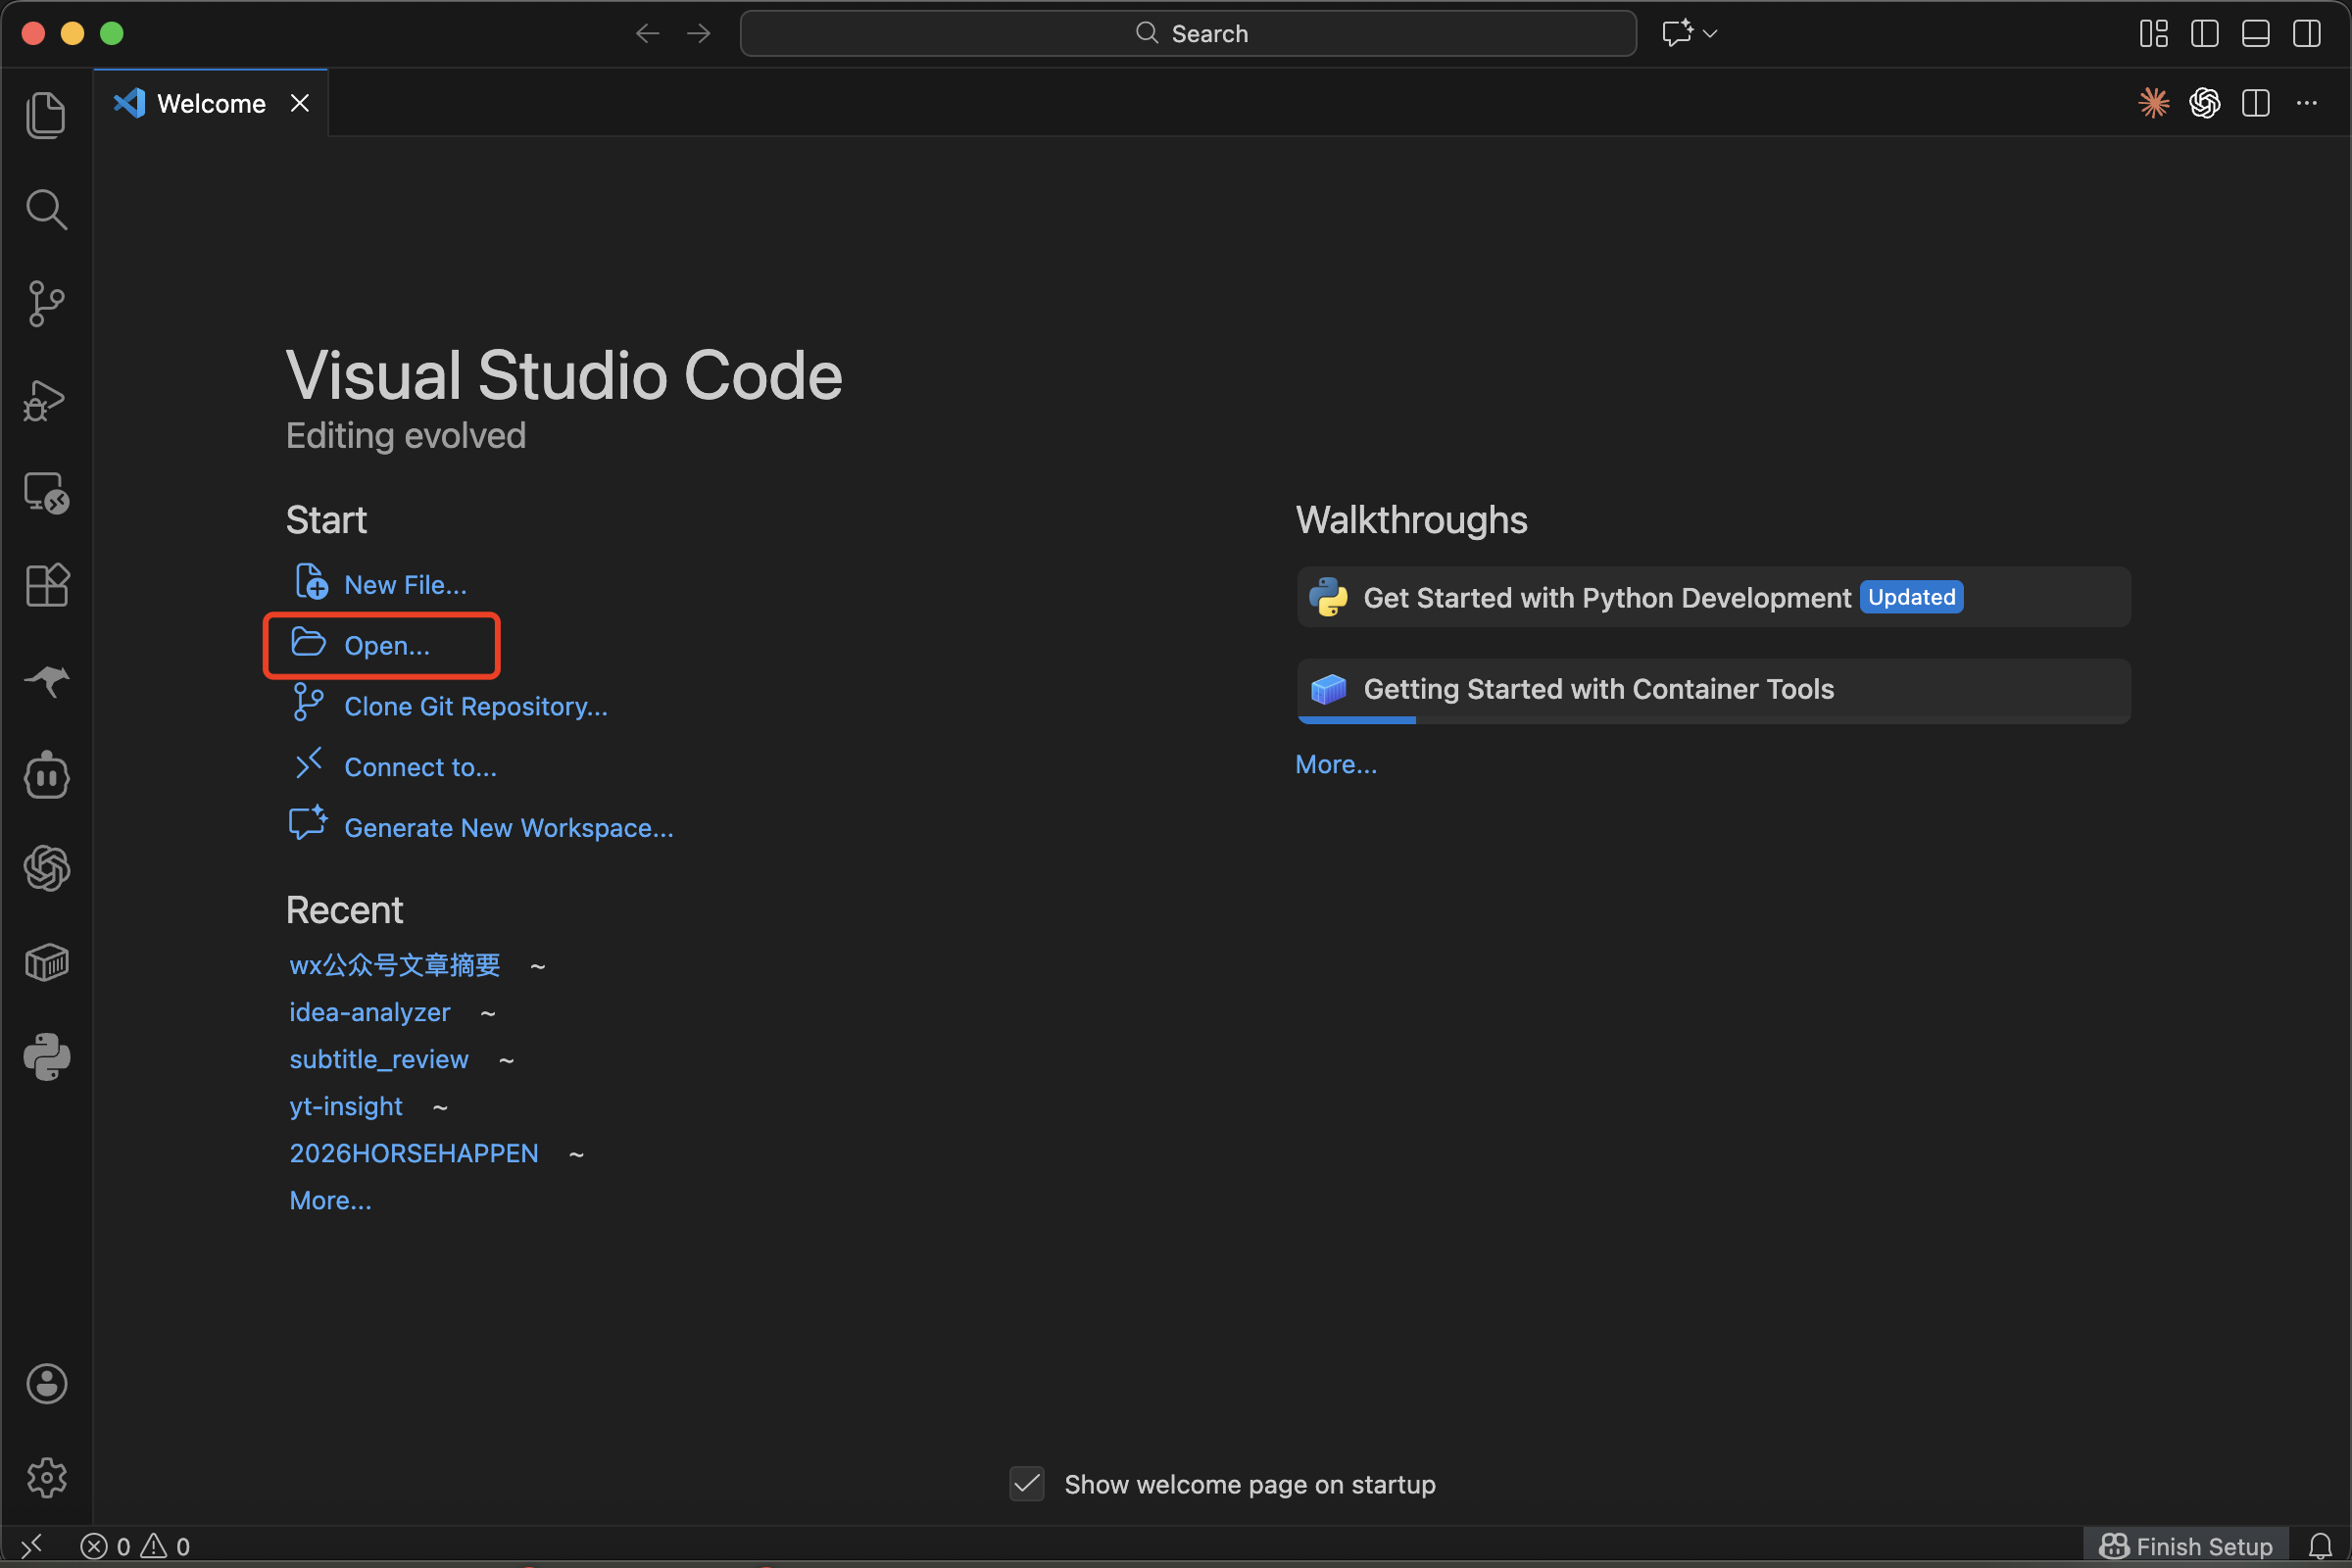
Task: Click More... under Walkthroughs
Action: (x=1336, y=764)
